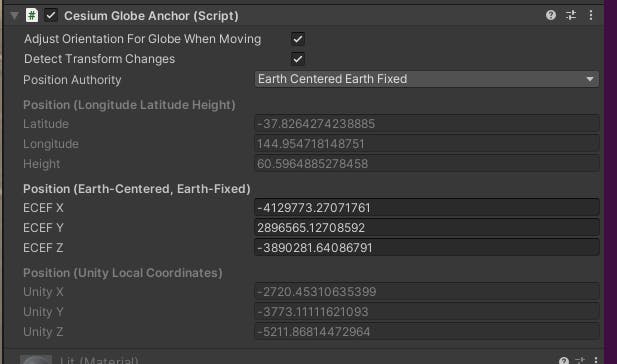Click the ECEF Z value field
Screen dimensions: 617x364
click(x=427, y=248)
